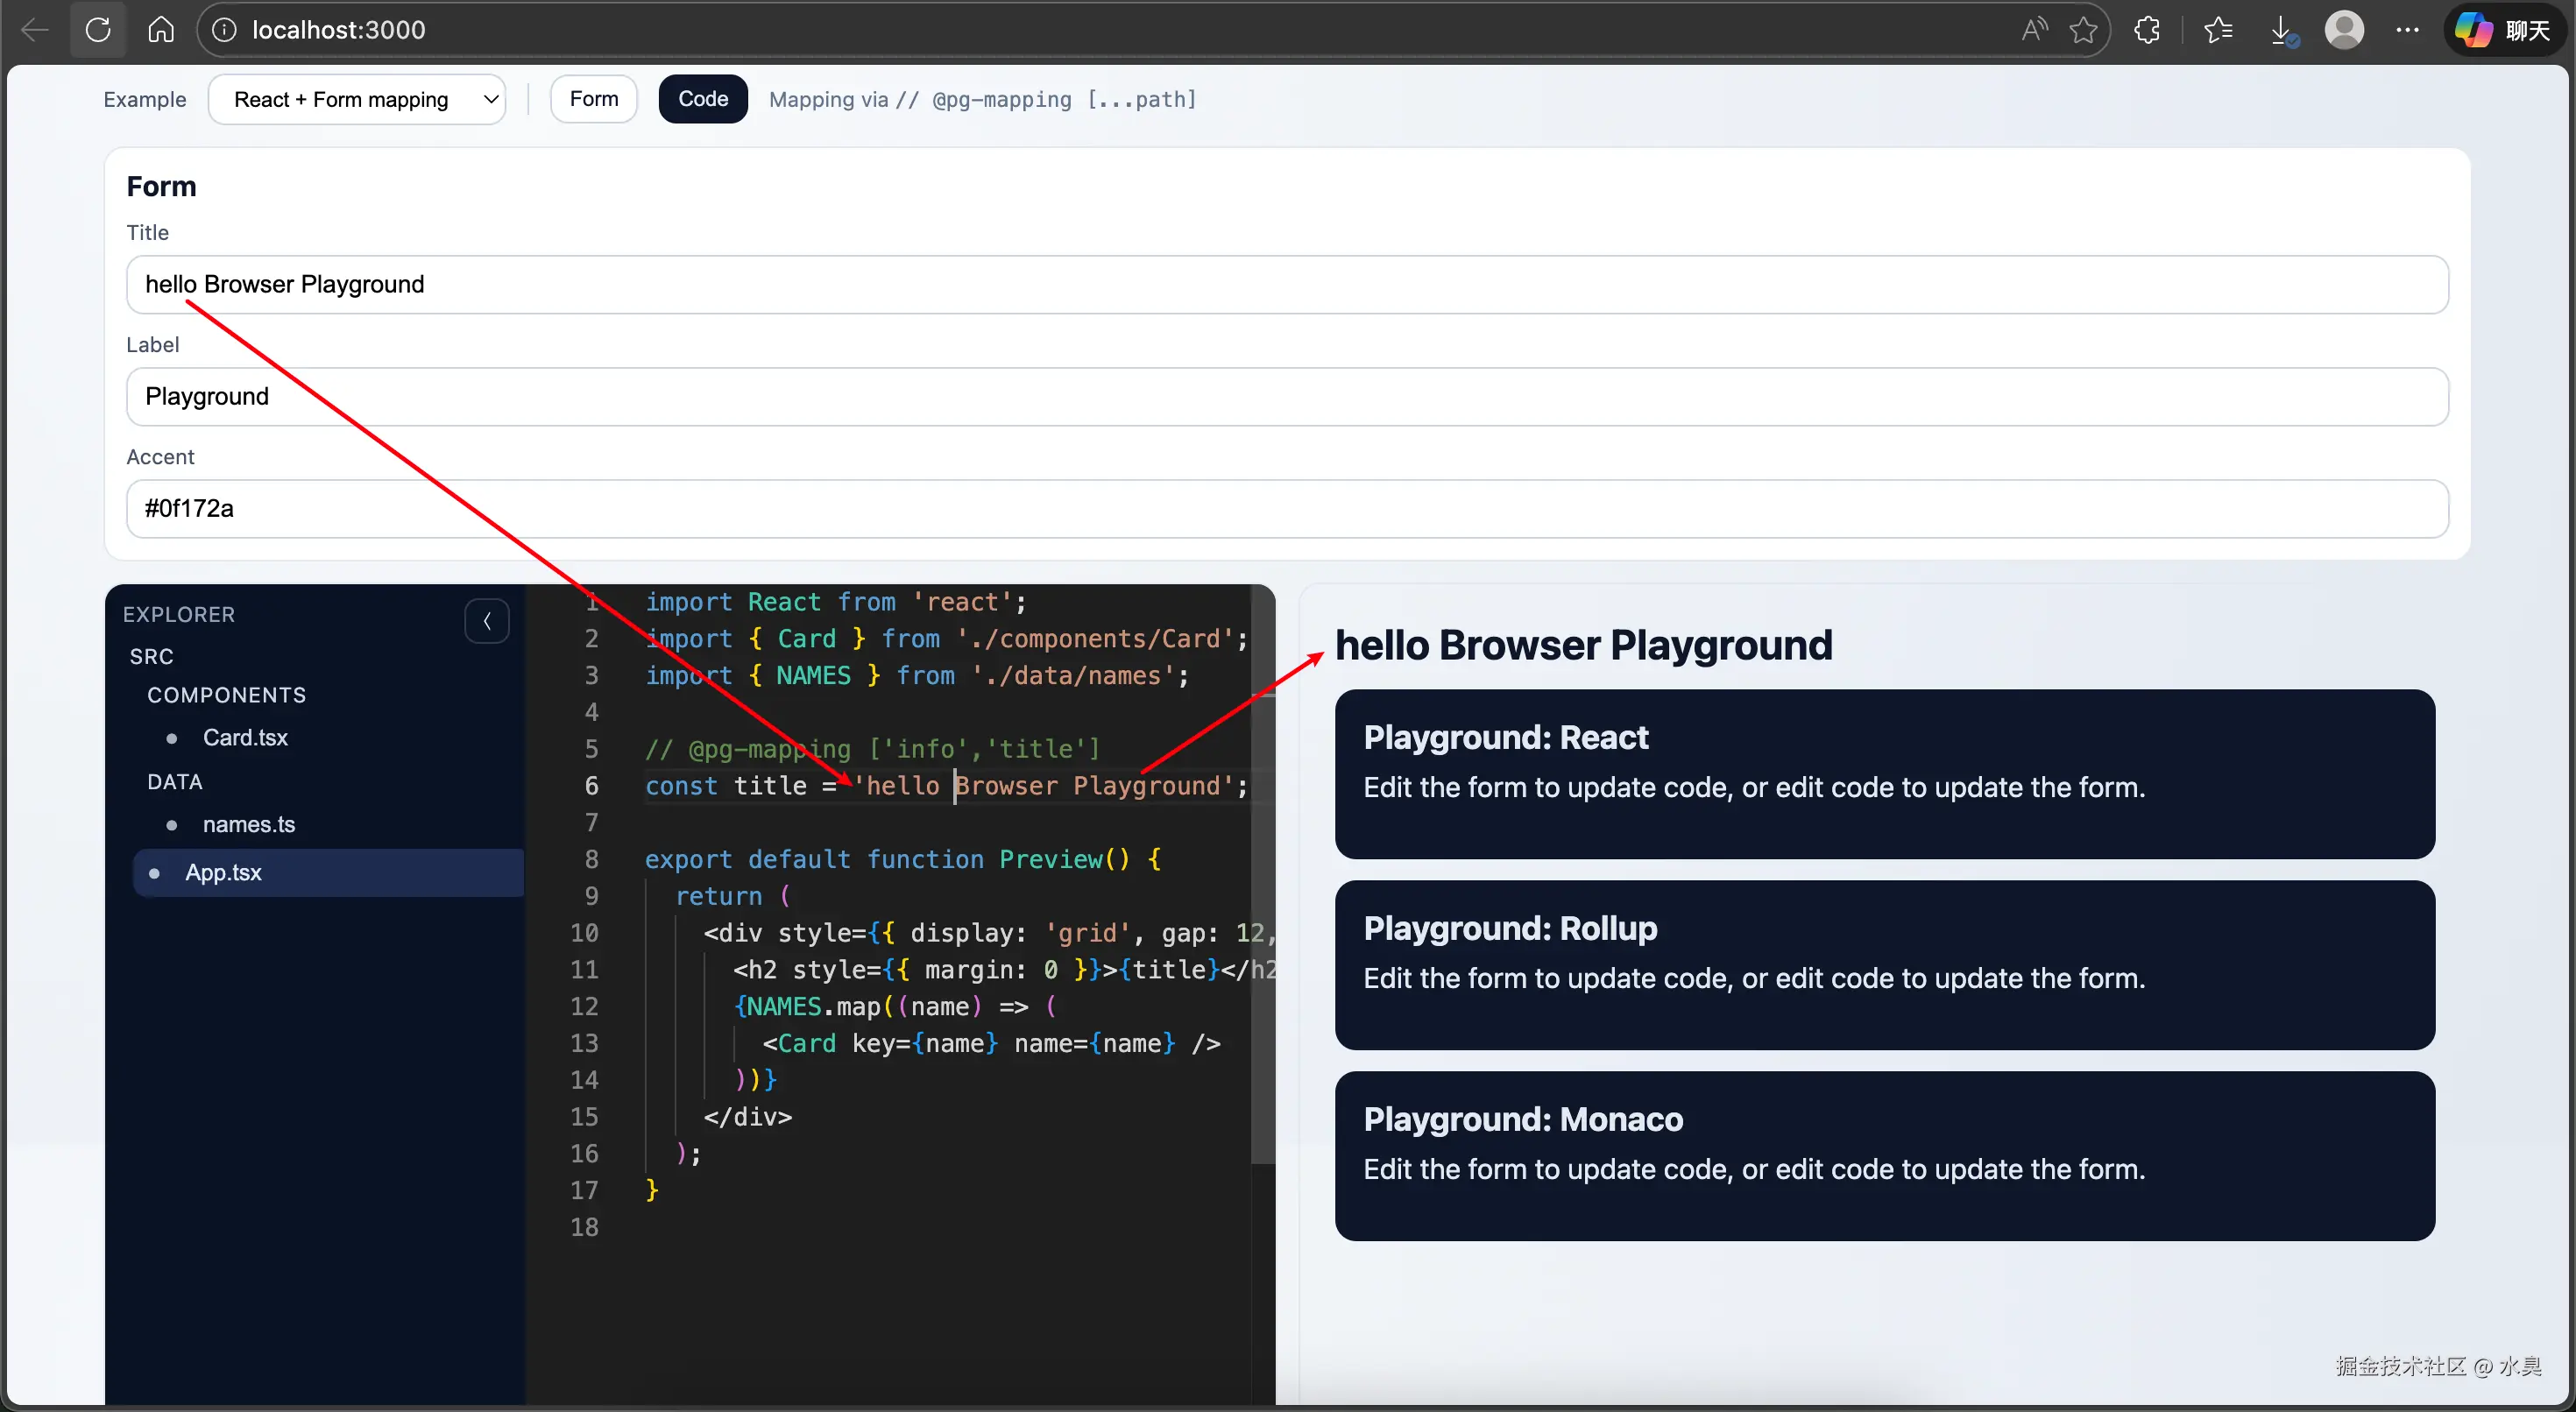Switch to the Form view toggle
The image size is (2576, 1412).
click(594, 99)
